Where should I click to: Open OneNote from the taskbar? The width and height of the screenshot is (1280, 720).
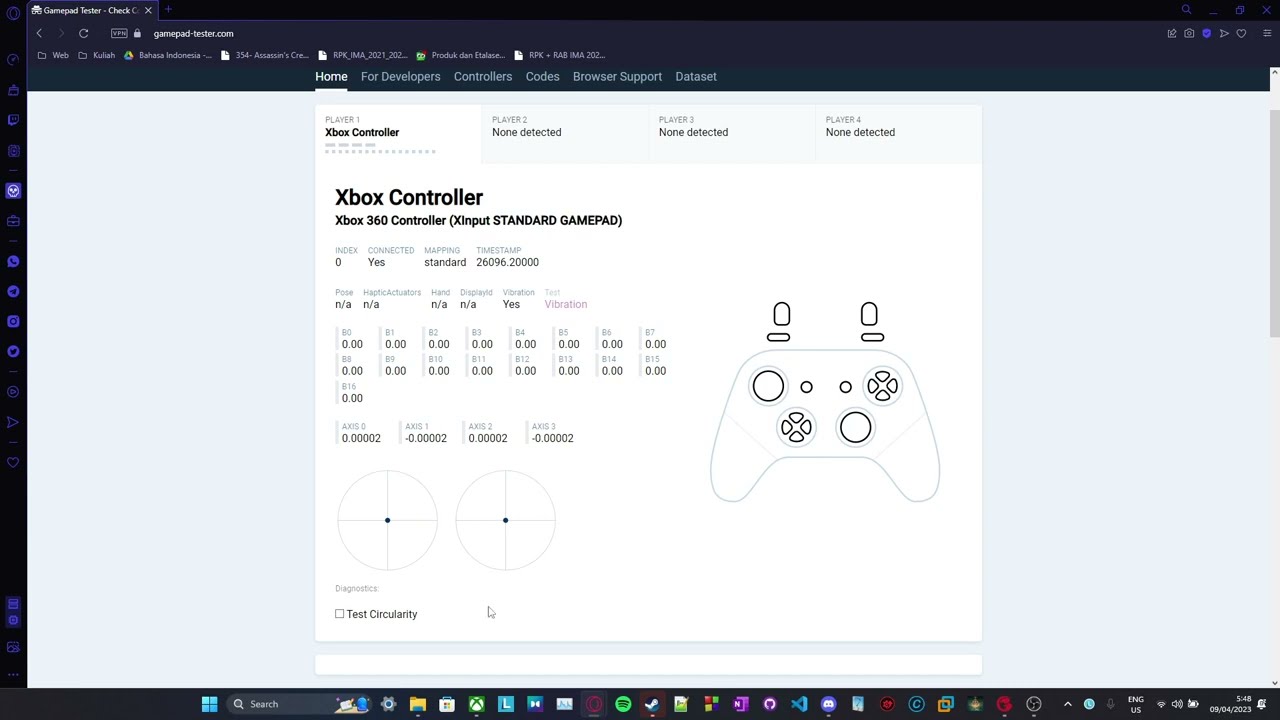click(740, 704)
